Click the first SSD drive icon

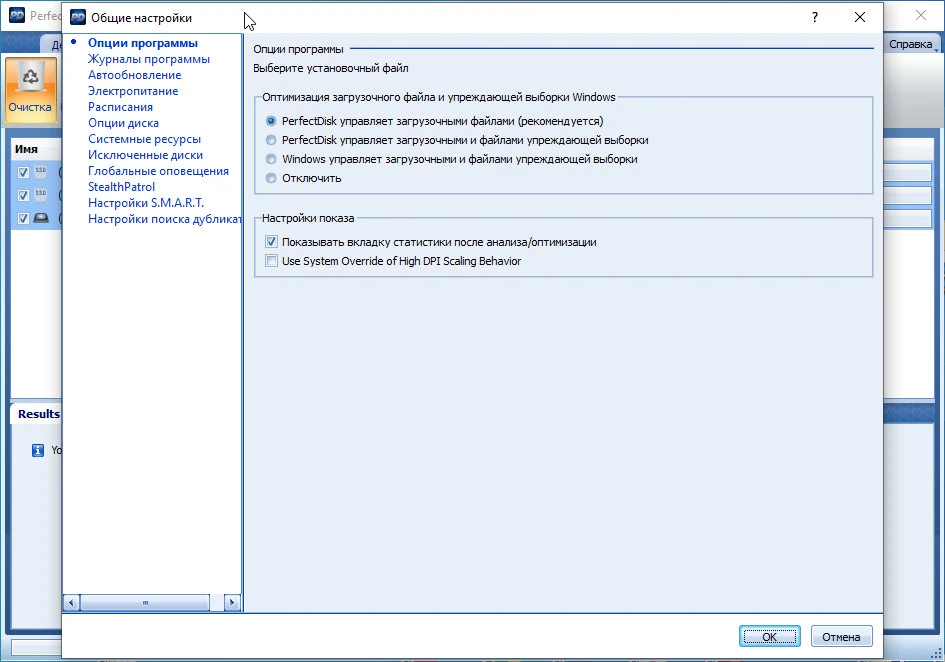(40, 172)
